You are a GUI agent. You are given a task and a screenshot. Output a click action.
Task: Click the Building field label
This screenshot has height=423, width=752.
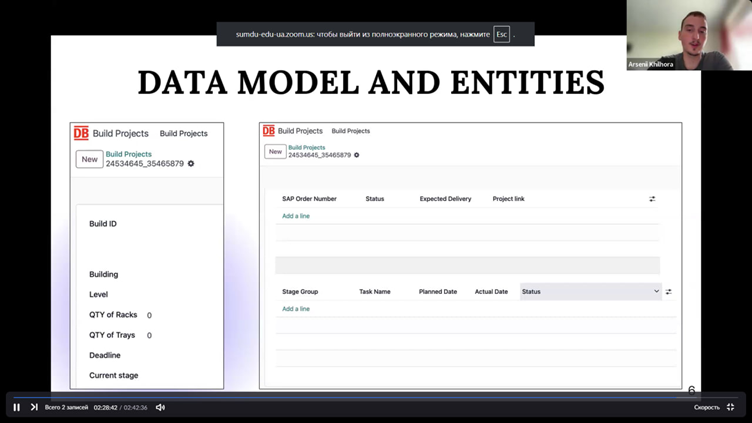[104, 274]
